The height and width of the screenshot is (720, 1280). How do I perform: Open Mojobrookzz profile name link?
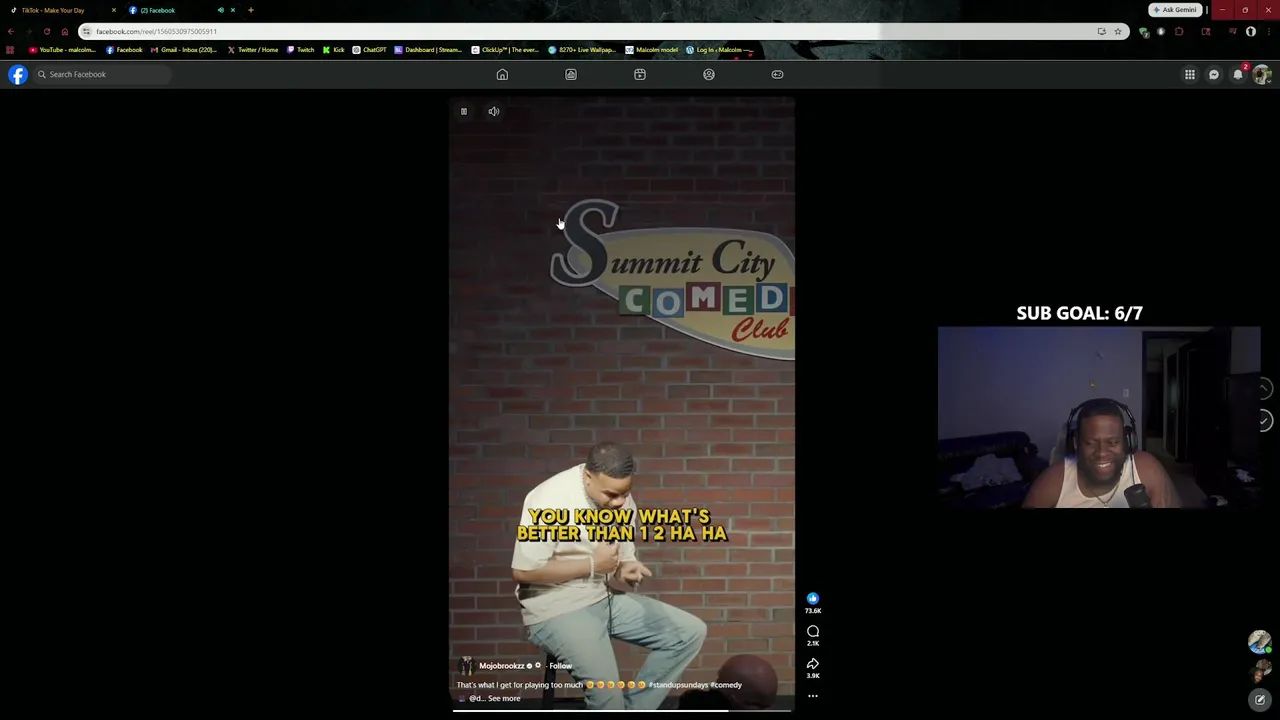tap(501, 666)
